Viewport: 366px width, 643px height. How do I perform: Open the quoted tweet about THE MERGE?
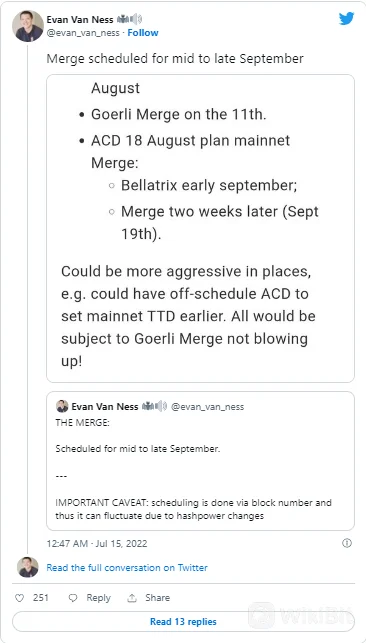click(200, 461)
